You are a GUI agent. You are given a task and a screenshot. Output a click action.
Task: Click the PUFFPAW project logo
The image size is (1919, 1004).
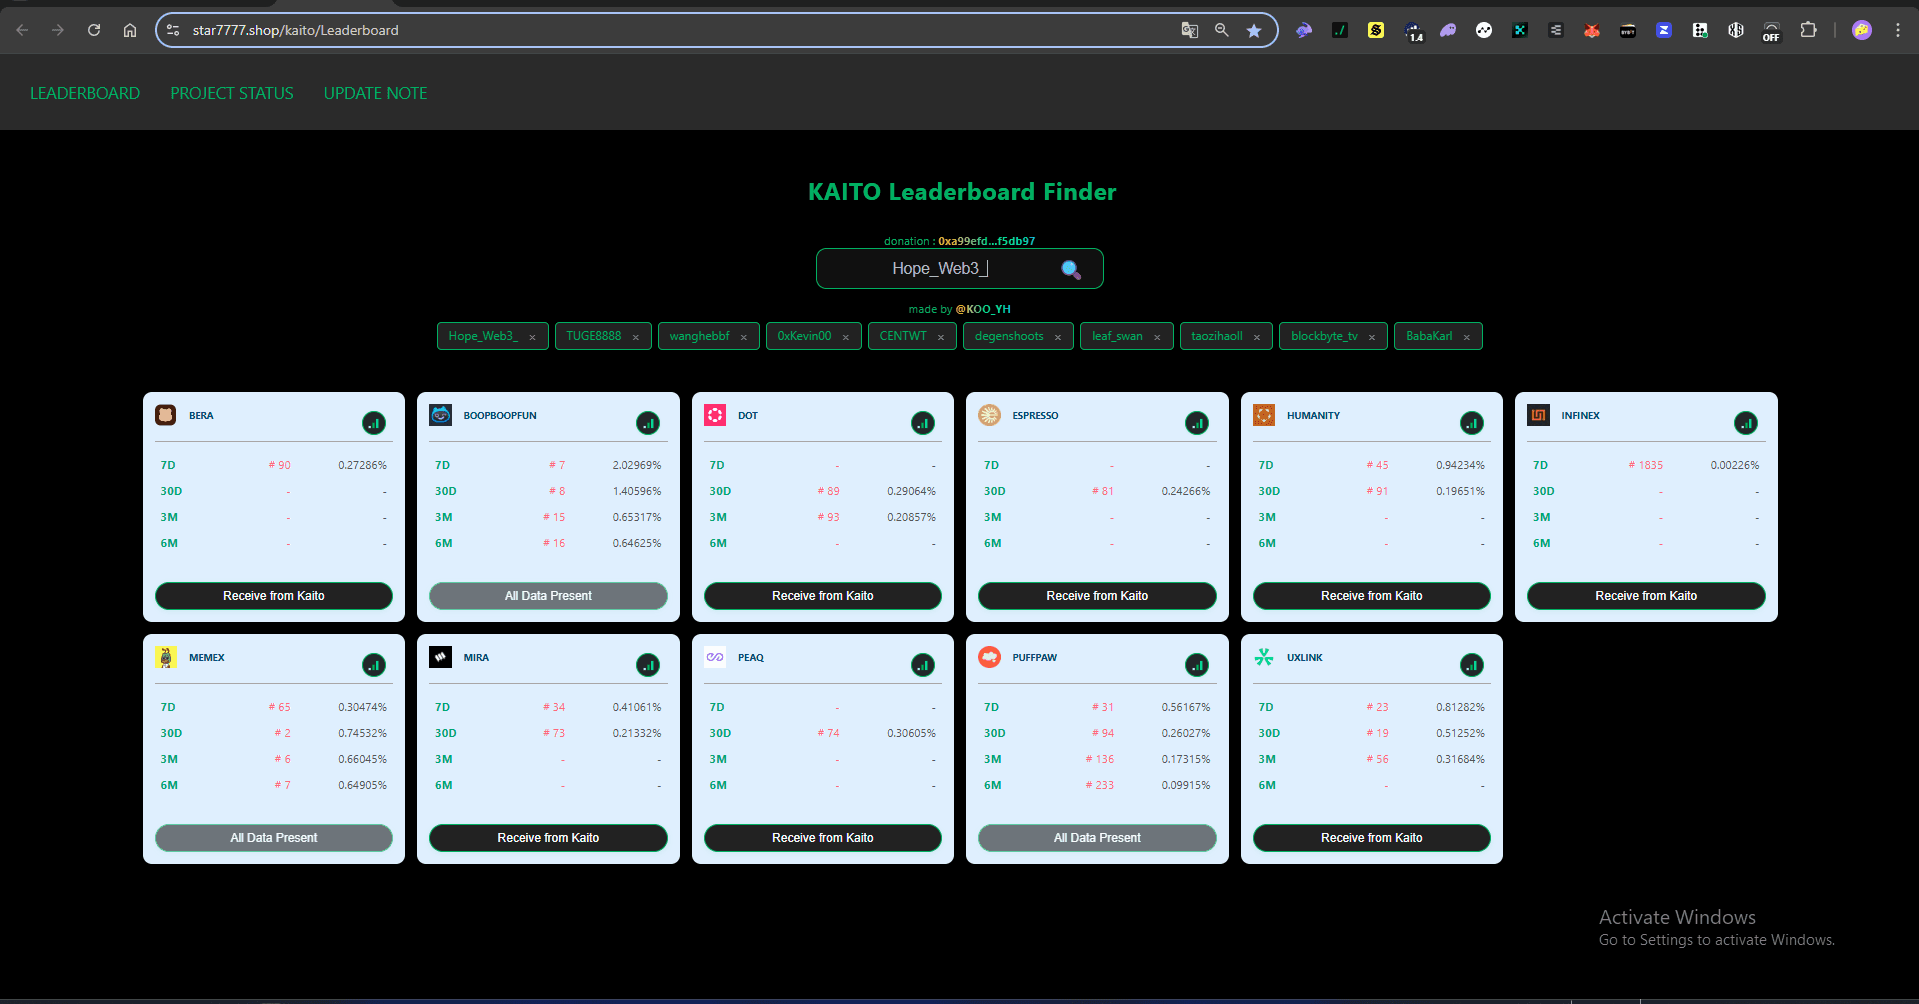point(989,657)
